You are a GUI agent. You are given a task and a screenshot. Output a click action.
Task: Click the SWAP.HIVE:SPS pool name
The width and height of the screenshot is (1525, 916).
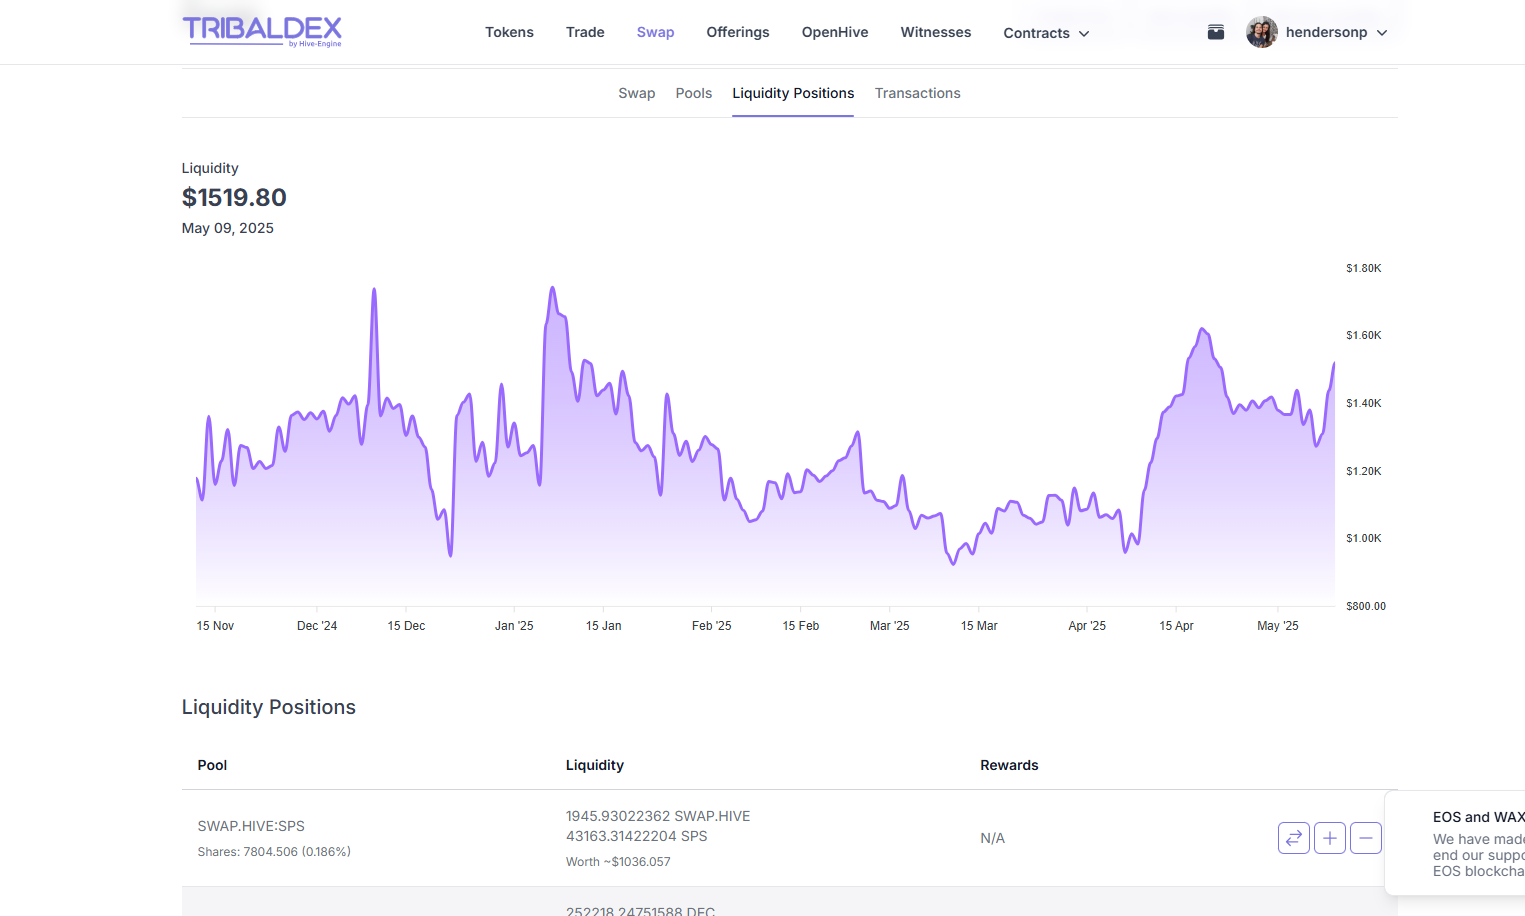click(251, 826)
